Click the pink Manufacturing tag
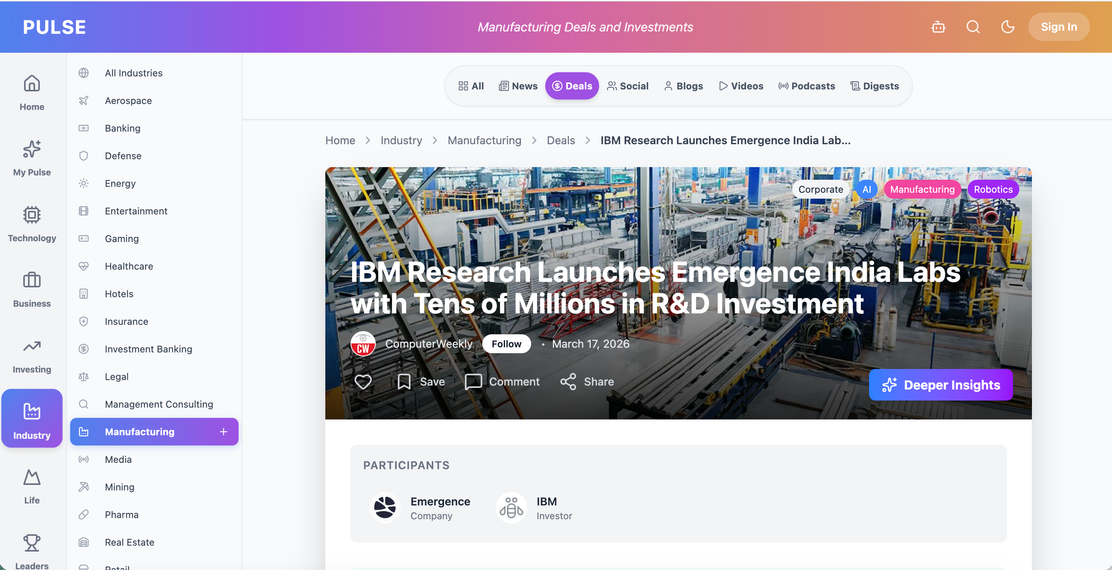Image resolution: width=1112 pixels, height=570 pixels. (922, 189)
